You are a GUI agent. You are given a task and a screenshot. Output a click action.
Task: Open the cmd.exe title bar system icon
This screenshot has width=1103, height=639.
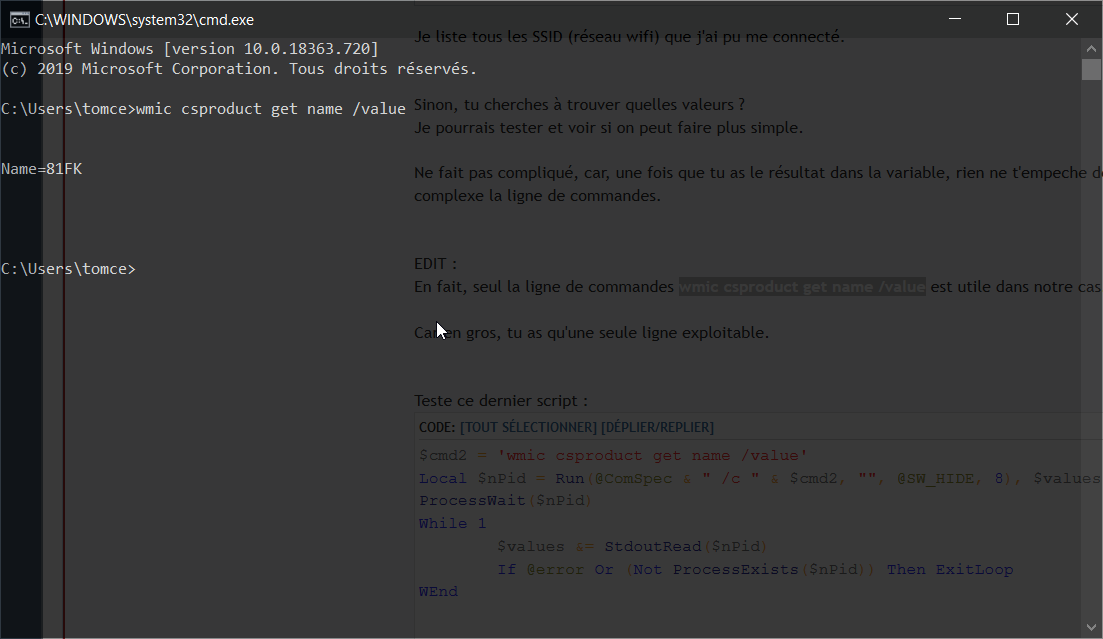(x=19, y=19)
